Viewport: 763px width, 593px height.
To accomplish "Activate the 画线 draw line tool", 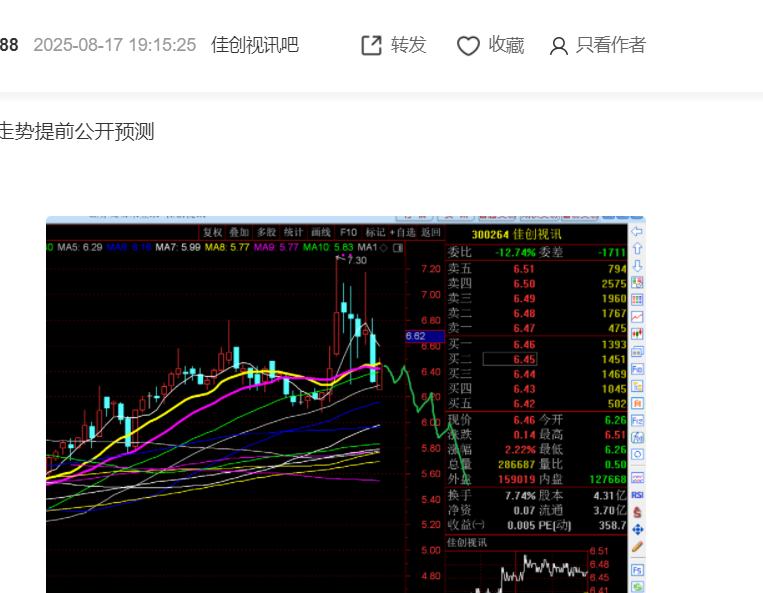I will click(321, 233).
